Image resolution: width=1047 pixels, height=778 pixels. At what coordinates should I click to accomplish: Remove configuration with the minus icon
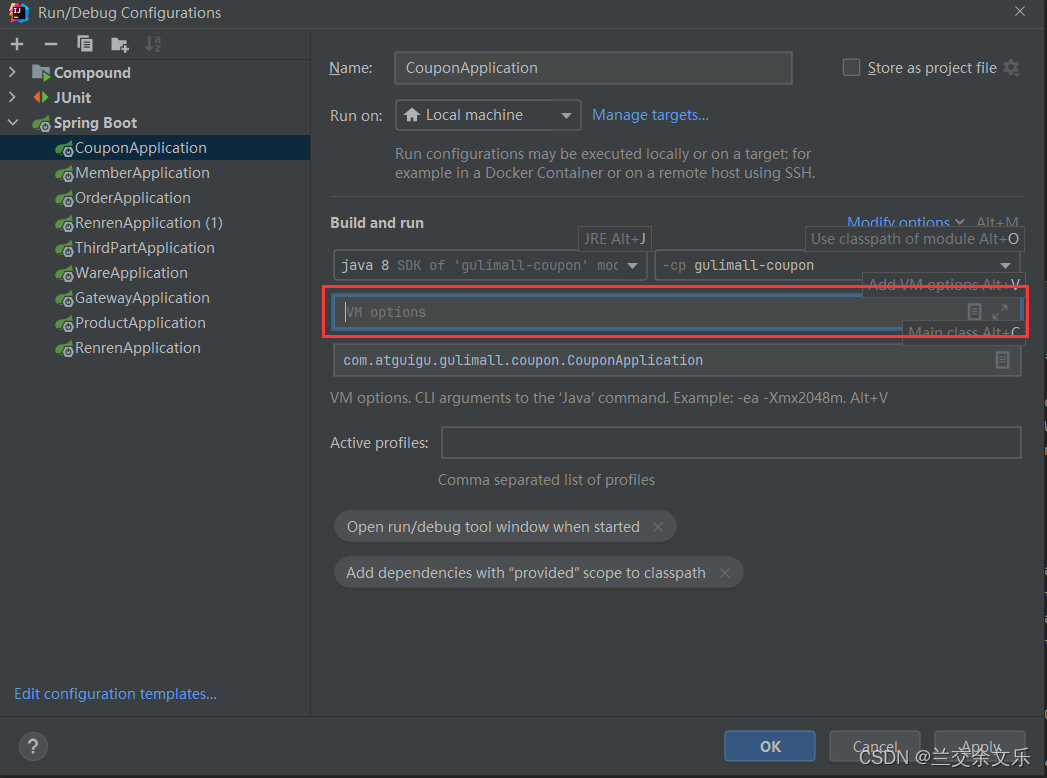pos(51,44)
